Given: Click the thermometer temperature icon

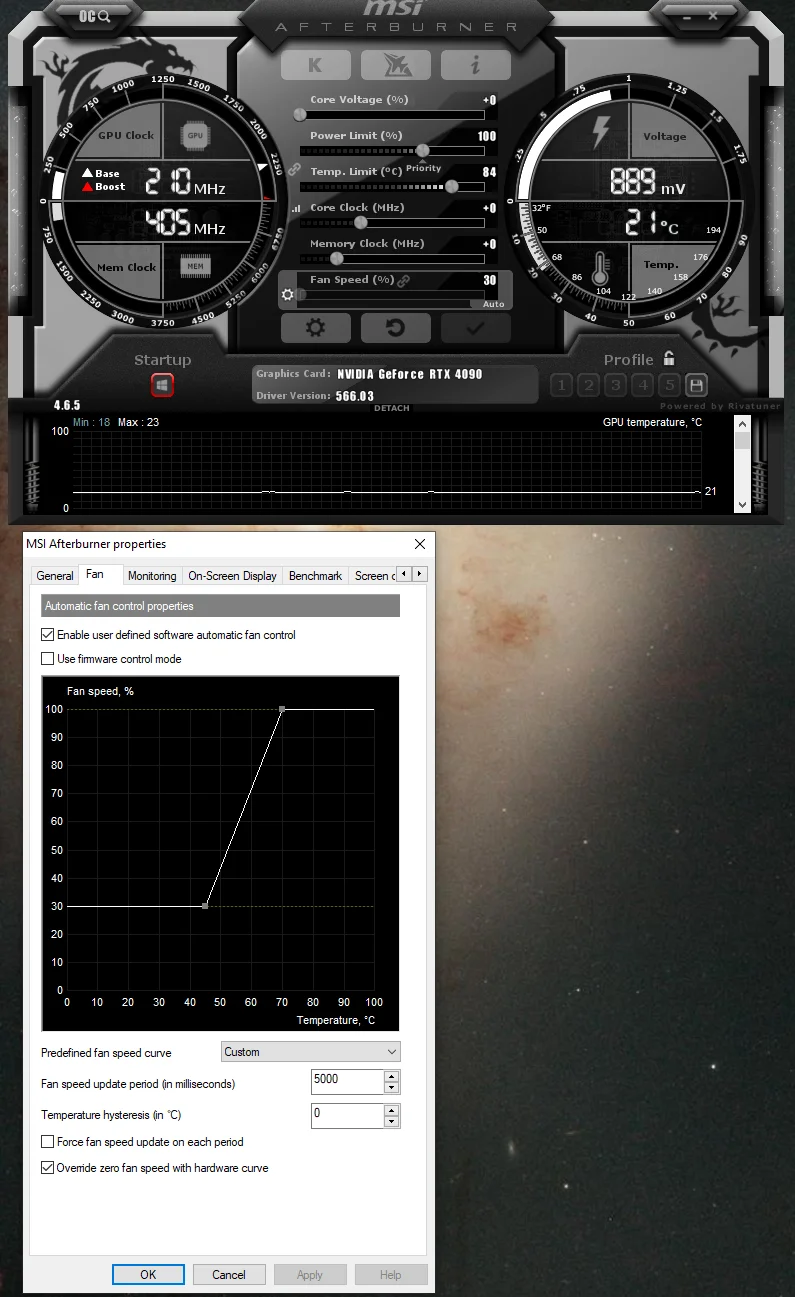Looking at the screenshot, I should pyautogui.click(x=601, y=270).
